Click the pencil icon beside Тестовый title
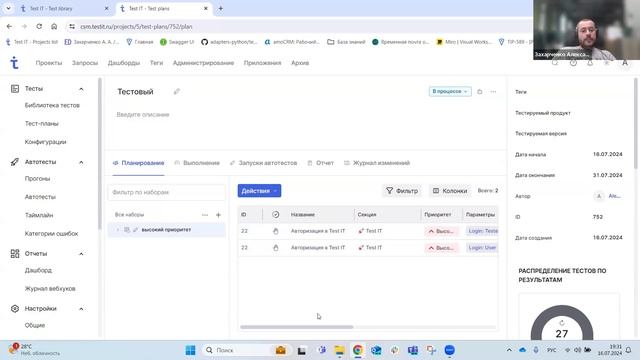Screen dimensions: 640x360 pos(177,91)
